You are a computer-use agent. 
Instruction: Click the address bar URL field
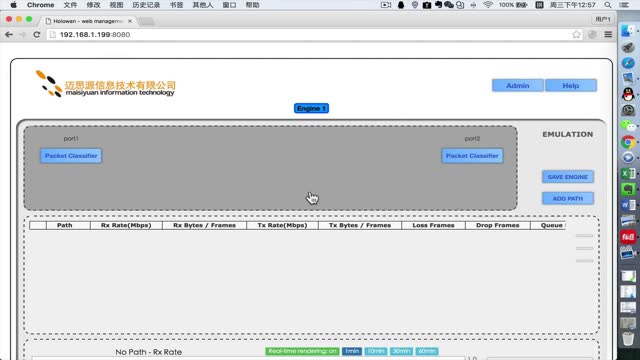click(x=310, y=35)
